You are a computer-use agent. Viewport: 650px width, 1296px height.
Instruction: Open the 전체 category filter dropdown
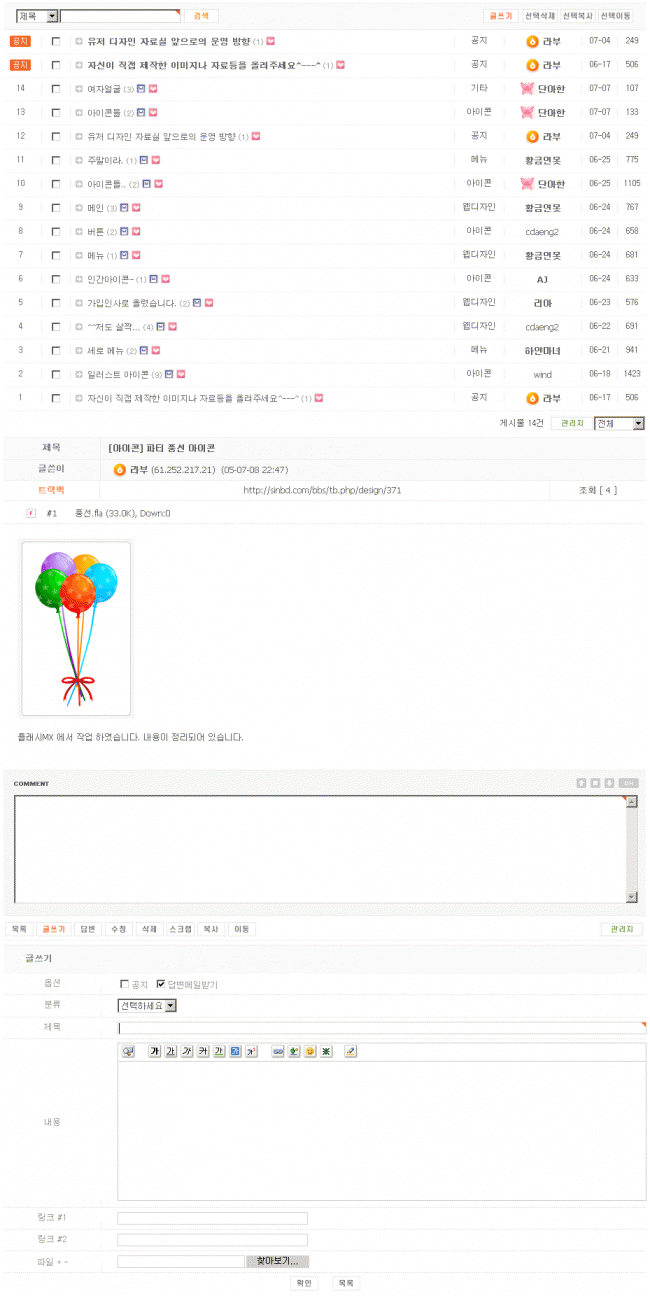[x=619, y=424]
